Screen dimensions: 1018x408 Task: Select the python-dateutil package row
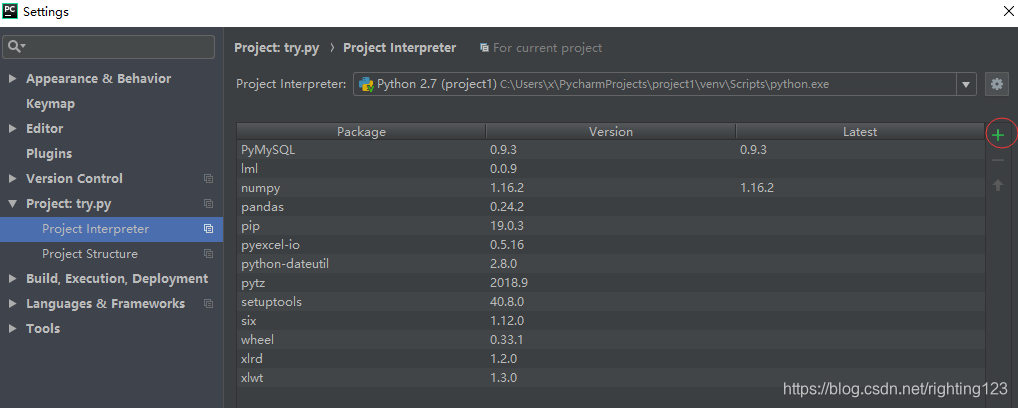610,264
